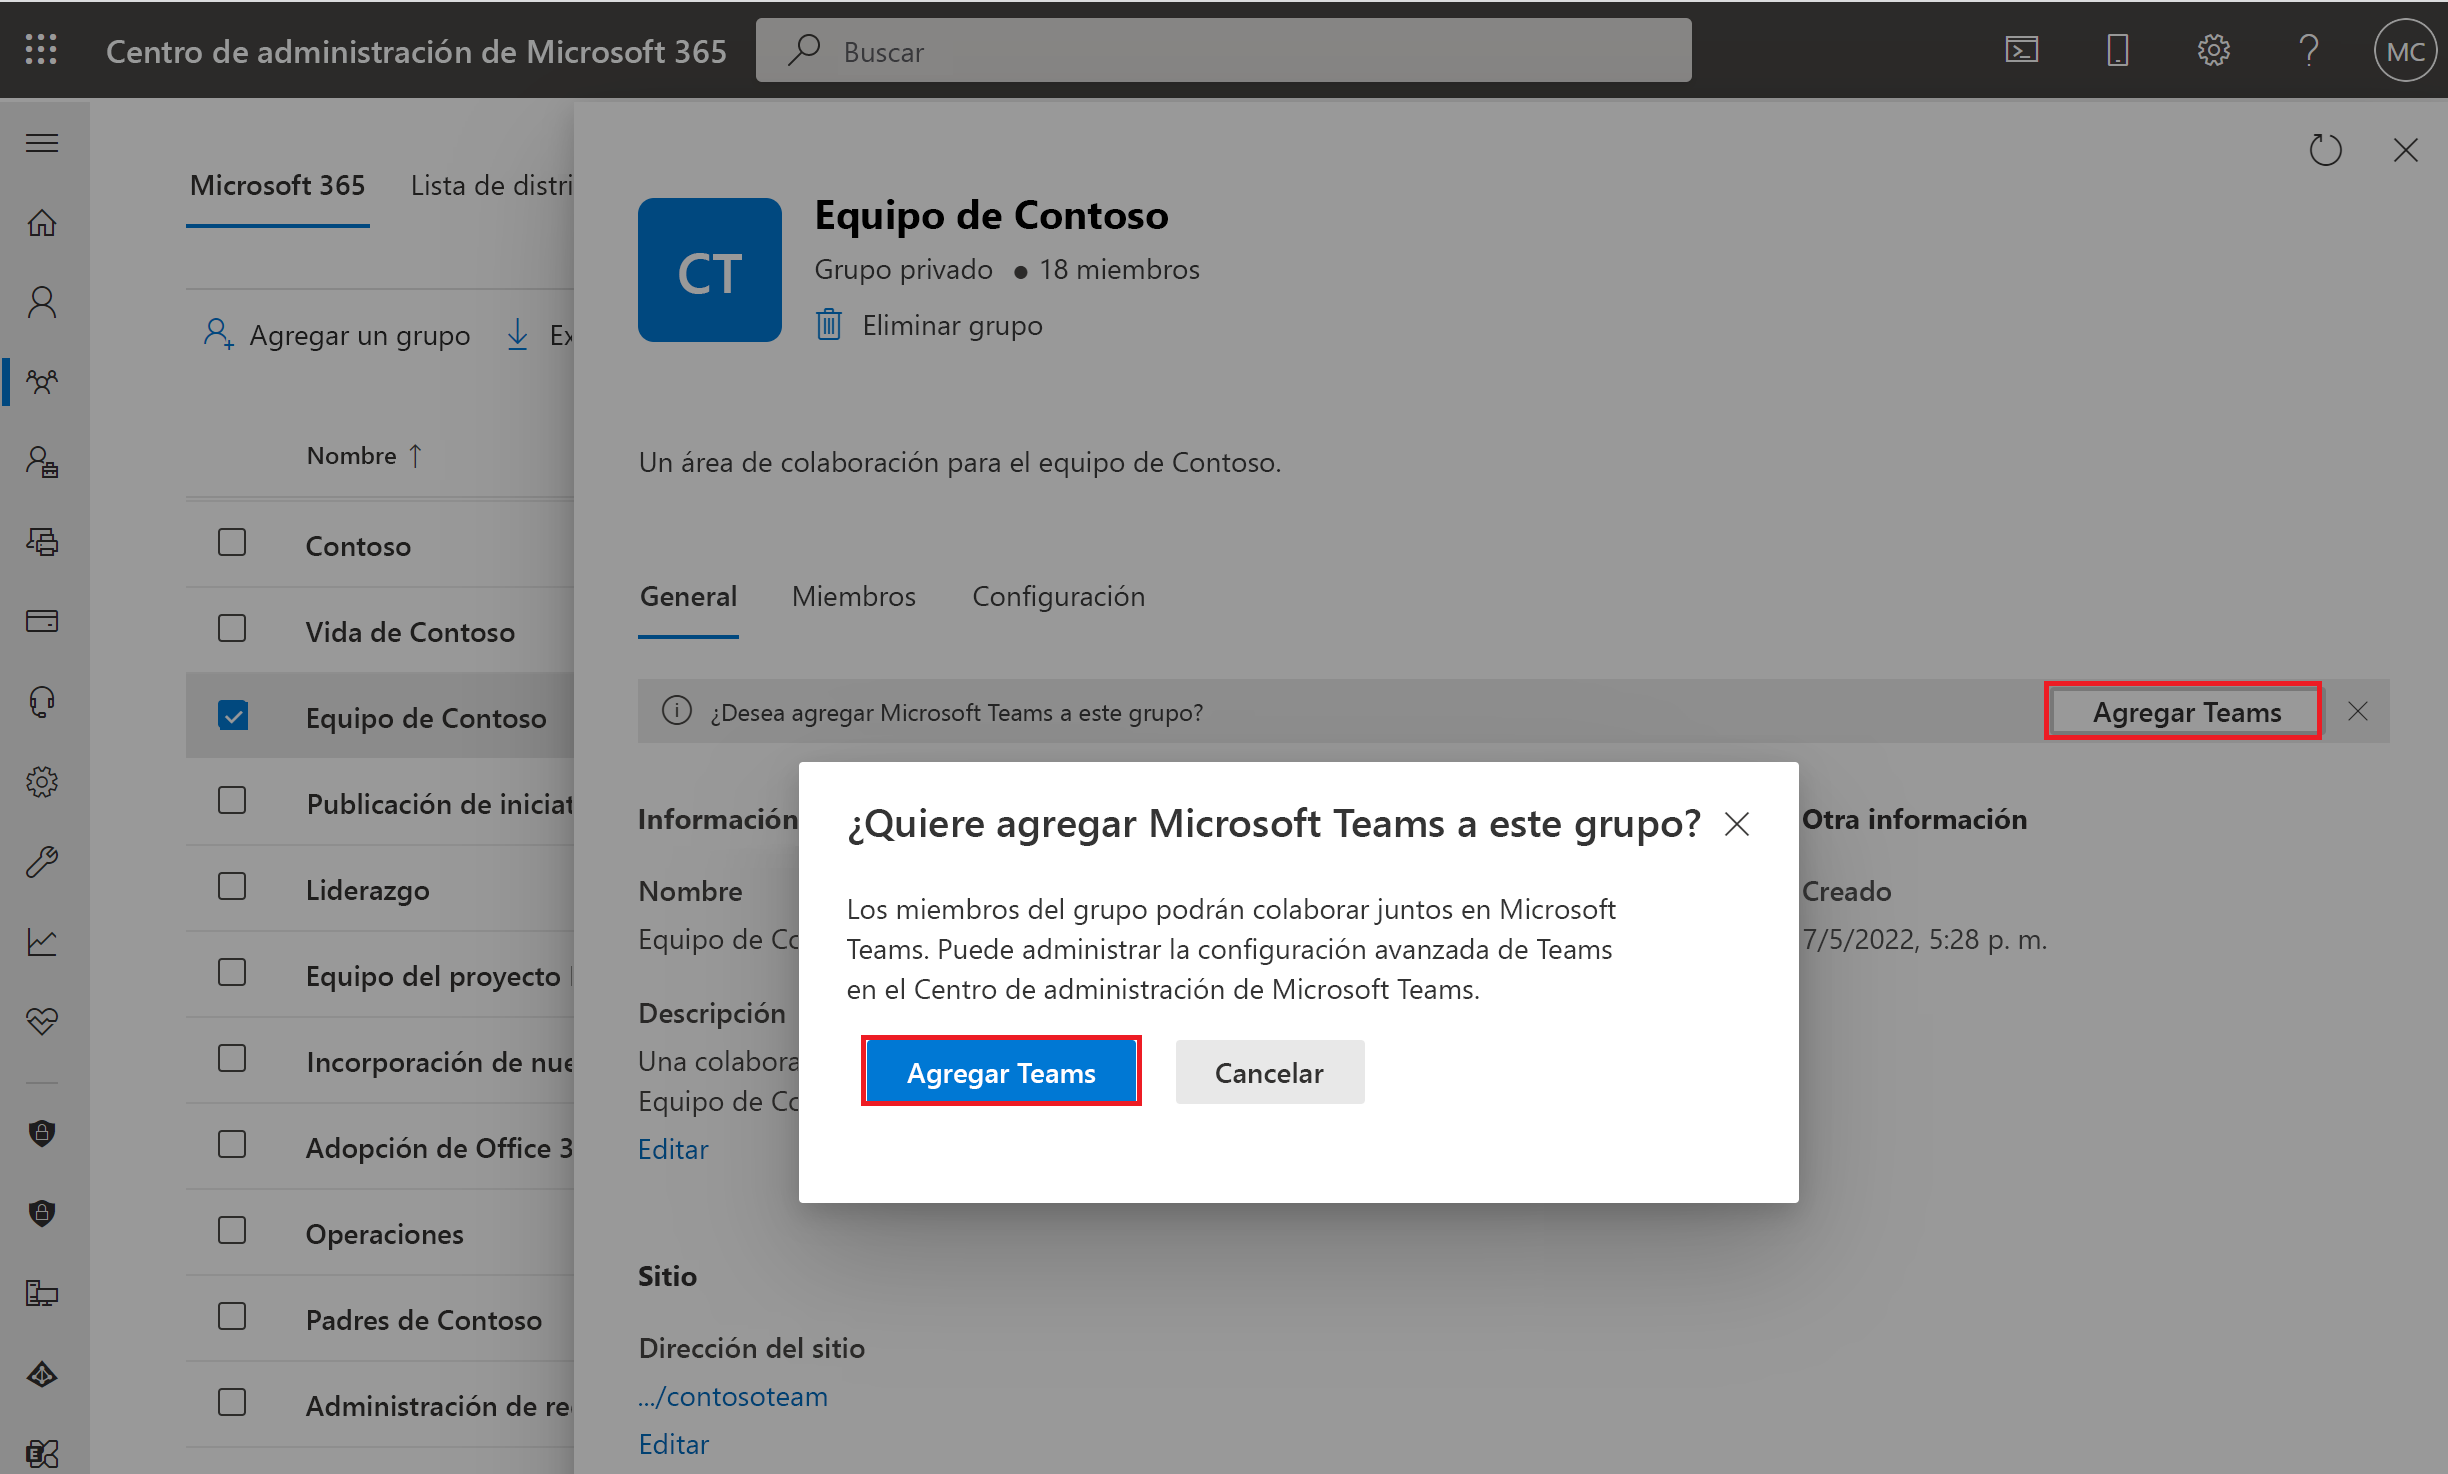Image resolution: width=2448 pixels, height=1474 pixels.
Task: Click the mobile app phone icon
Action: tap(2117, 50)
